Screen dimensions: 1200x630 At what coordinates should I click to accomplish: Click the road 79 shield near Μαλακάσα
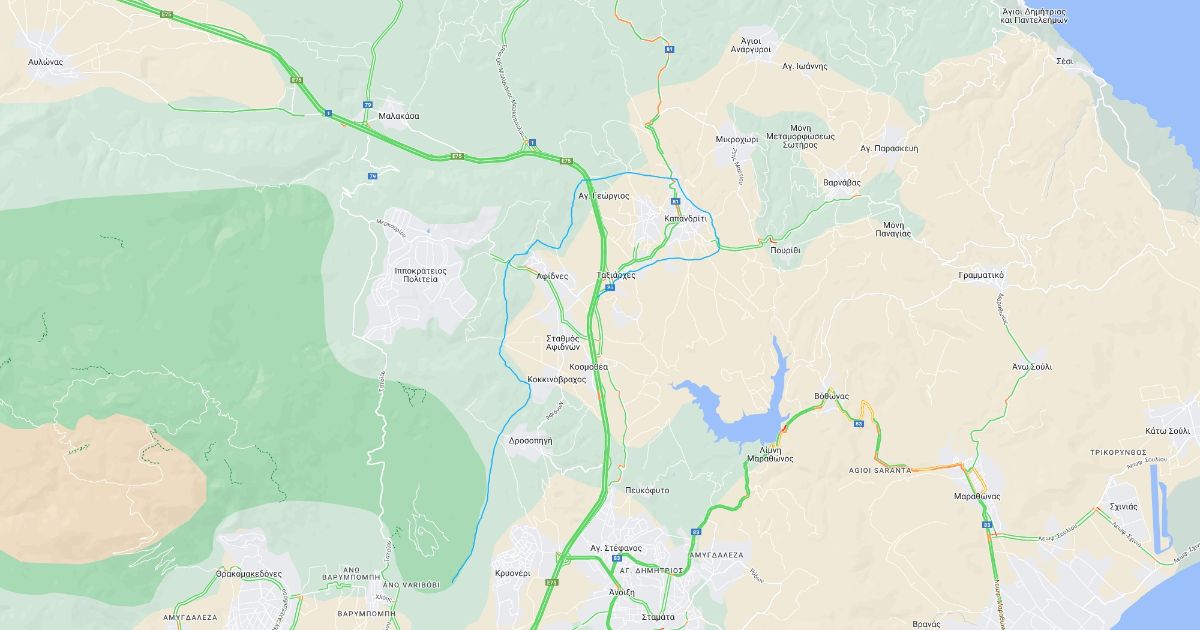pyautogui.click(x=368, y=105)
